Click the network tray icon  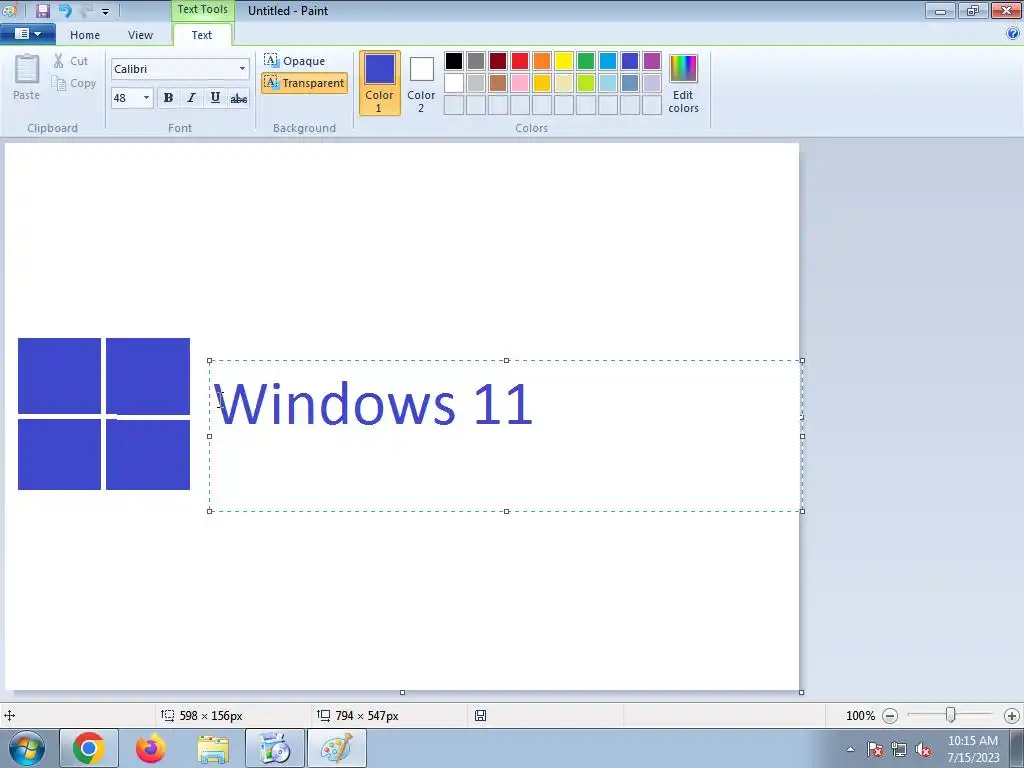[899, 750]
